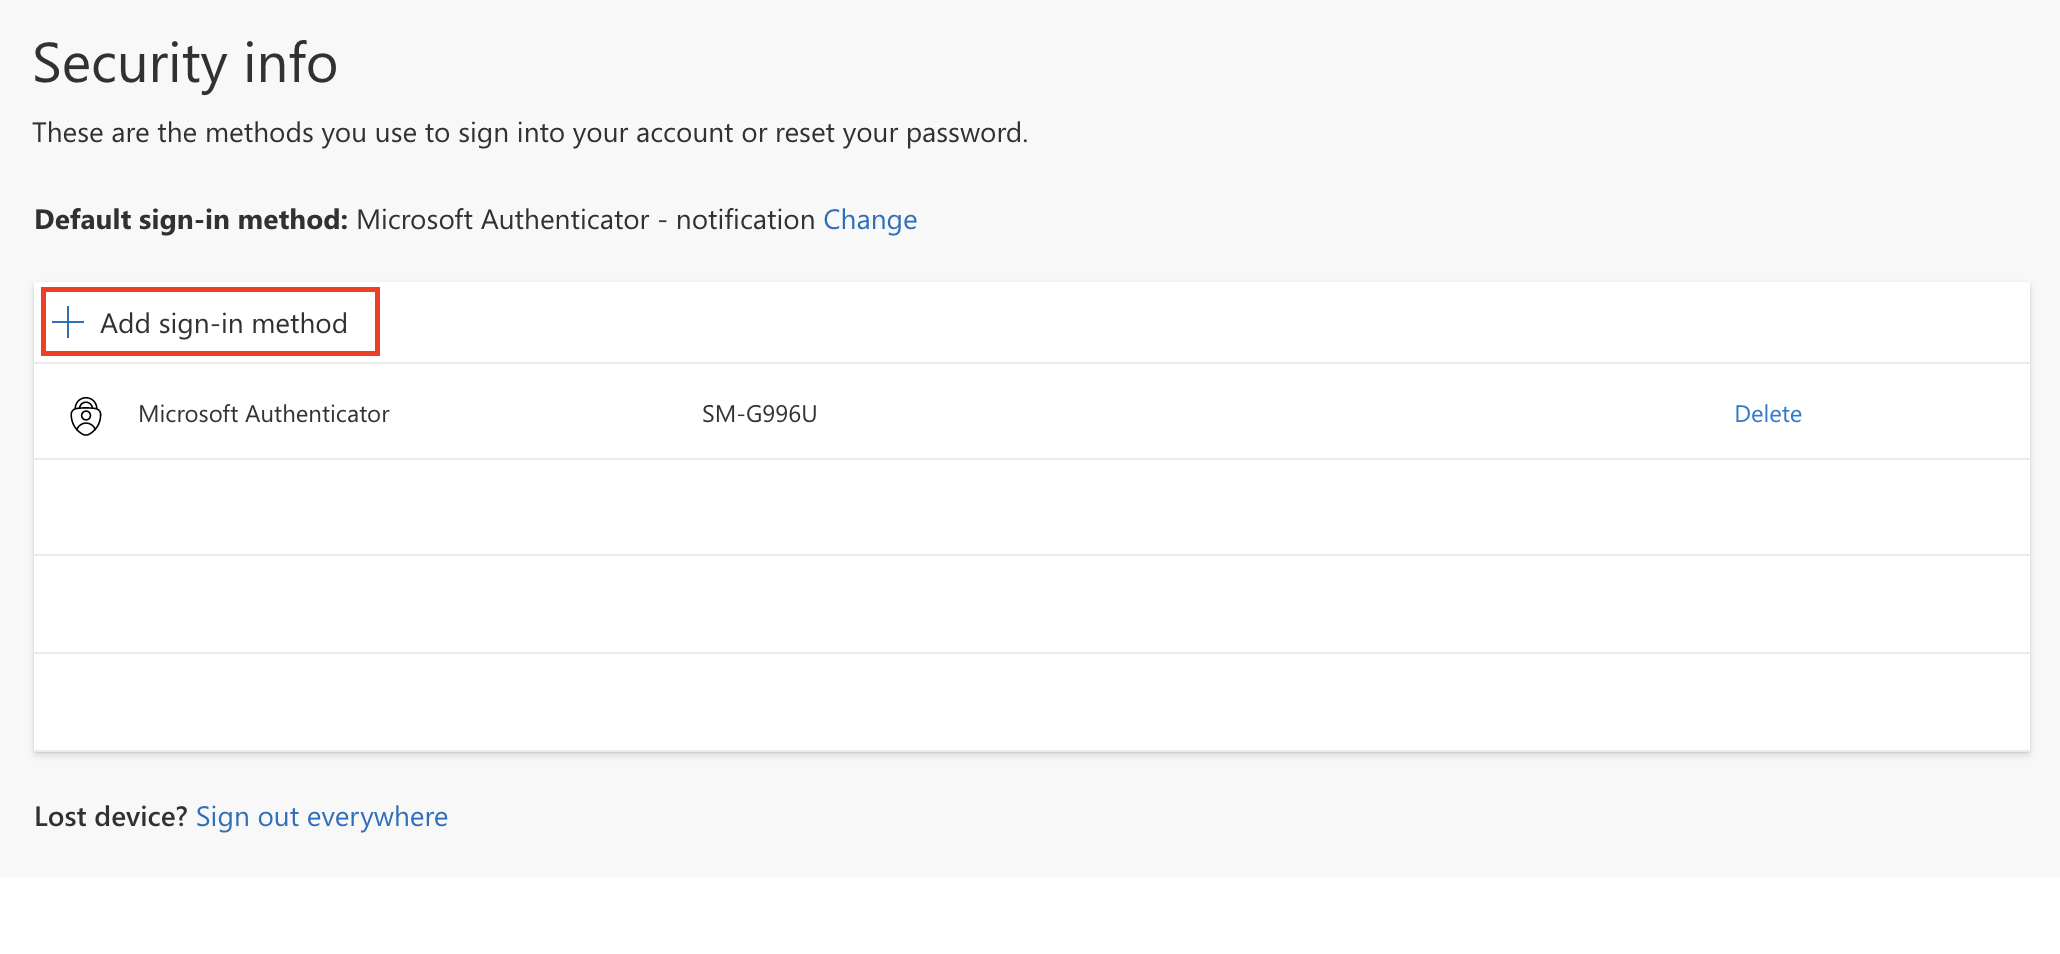Image resolution: width=2060 pixels, height=954 pixels.
Task: Click the blank white area below the page
Action: (x=1030, y=915)
